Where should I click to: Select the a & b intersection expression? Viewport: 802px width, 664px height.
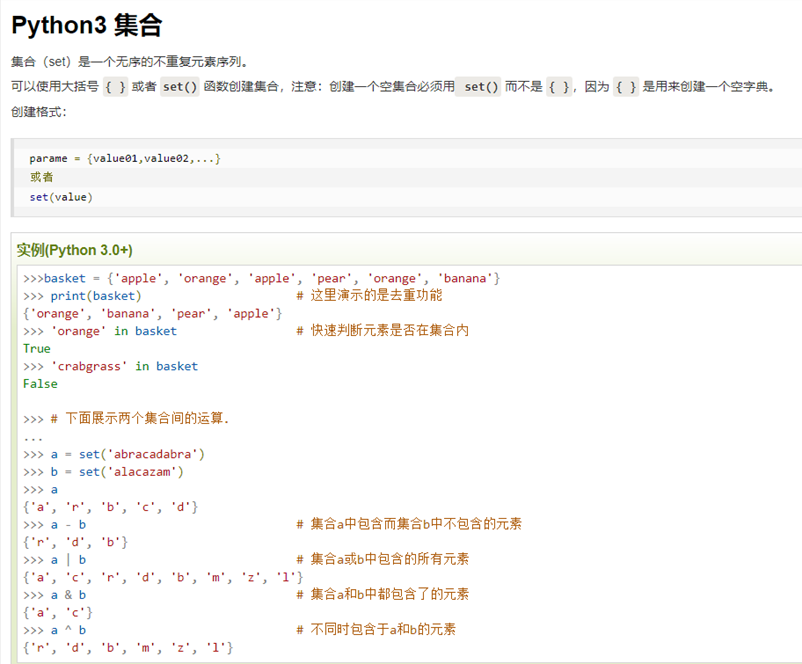point(67,594)
